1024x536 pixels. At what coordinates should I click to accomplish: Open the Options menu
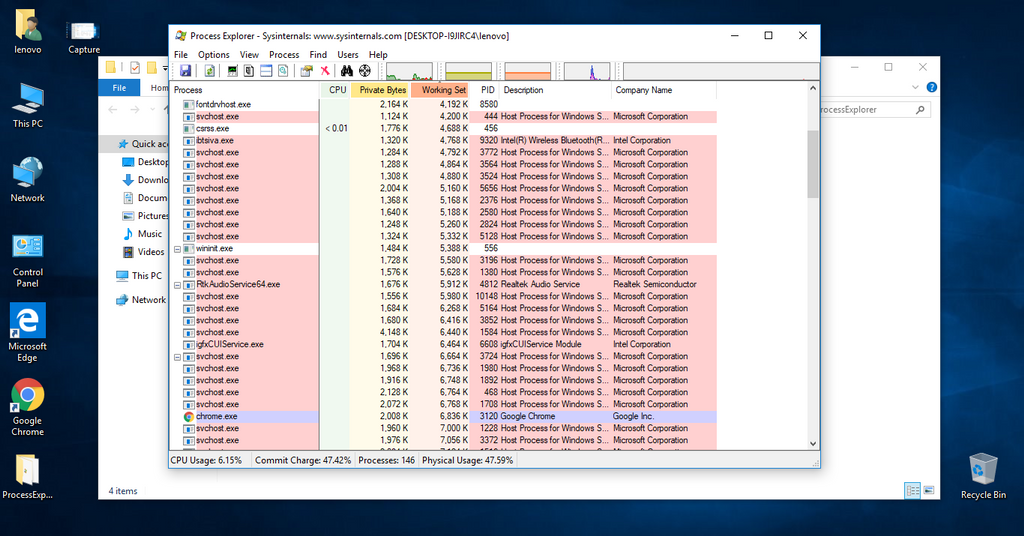point(214,55)
